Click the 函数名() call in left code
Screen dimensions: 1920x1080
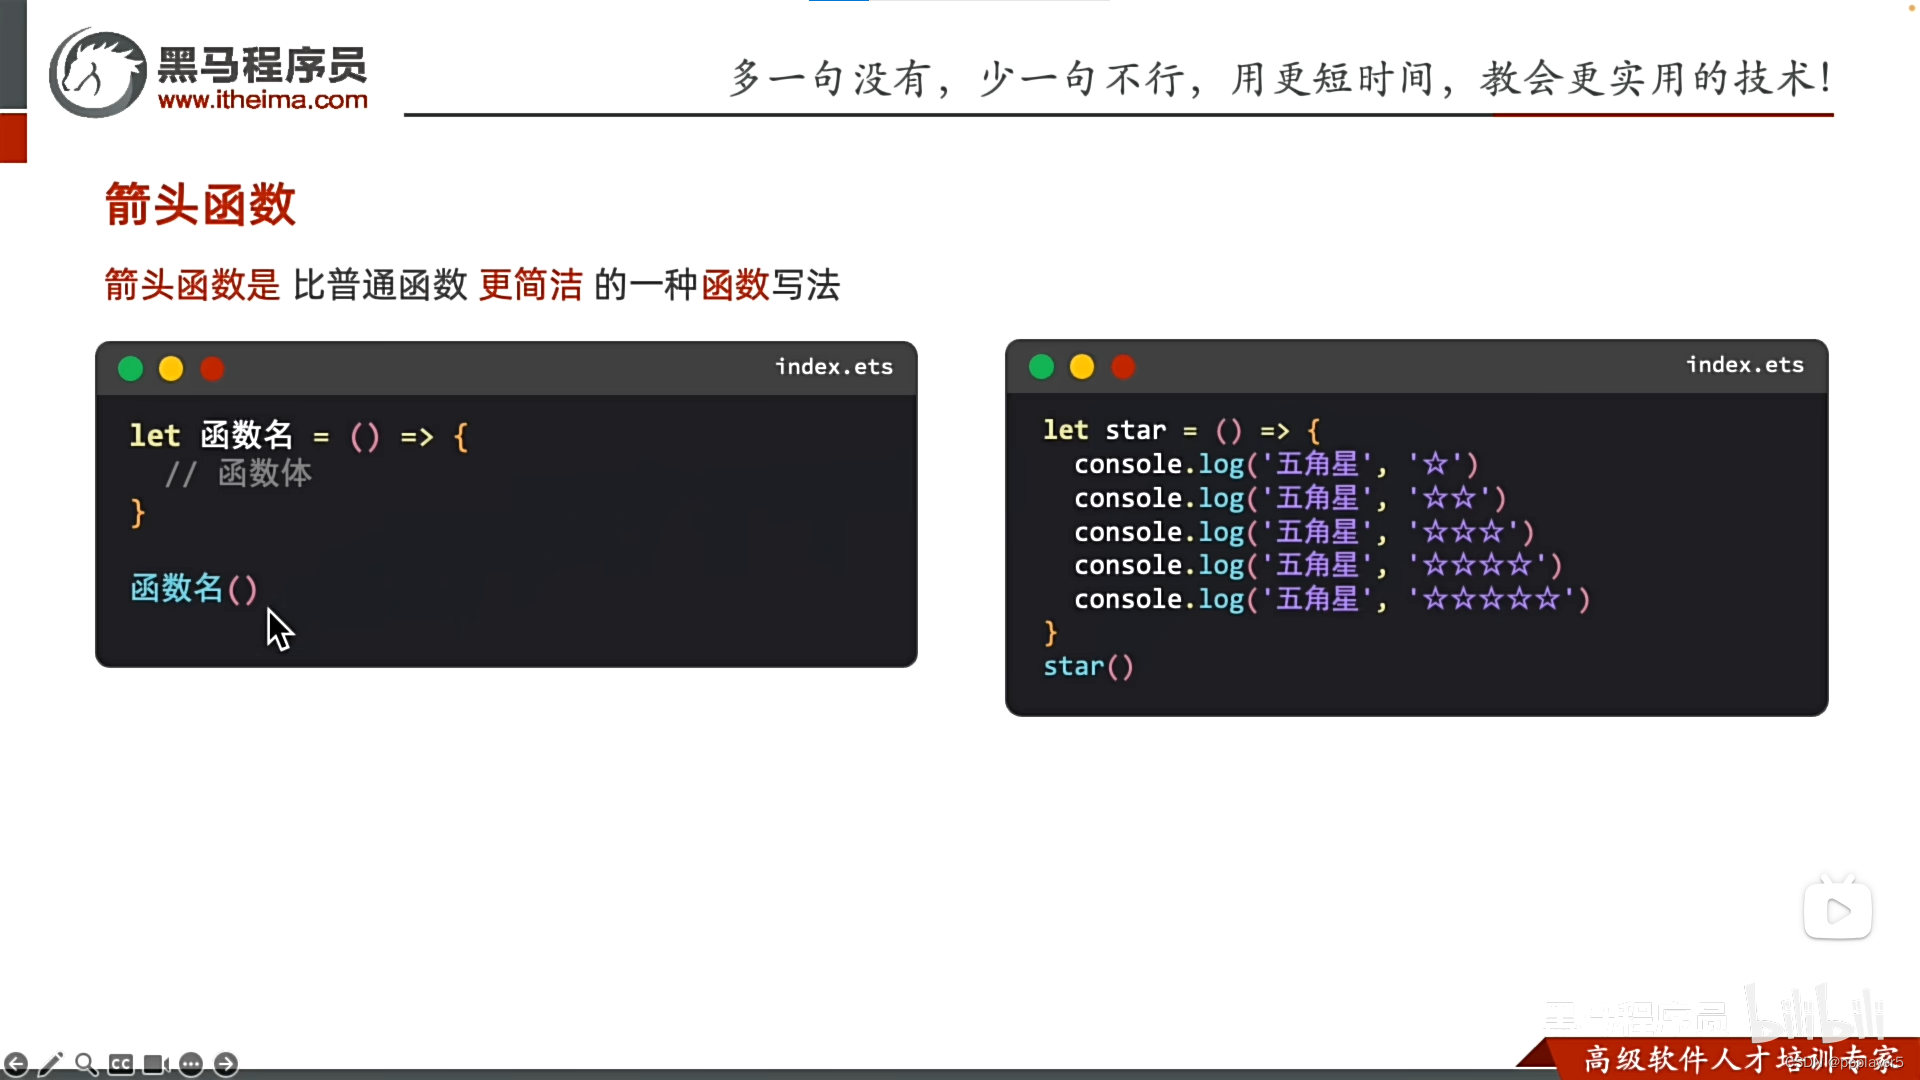click(x=194, y=588)
